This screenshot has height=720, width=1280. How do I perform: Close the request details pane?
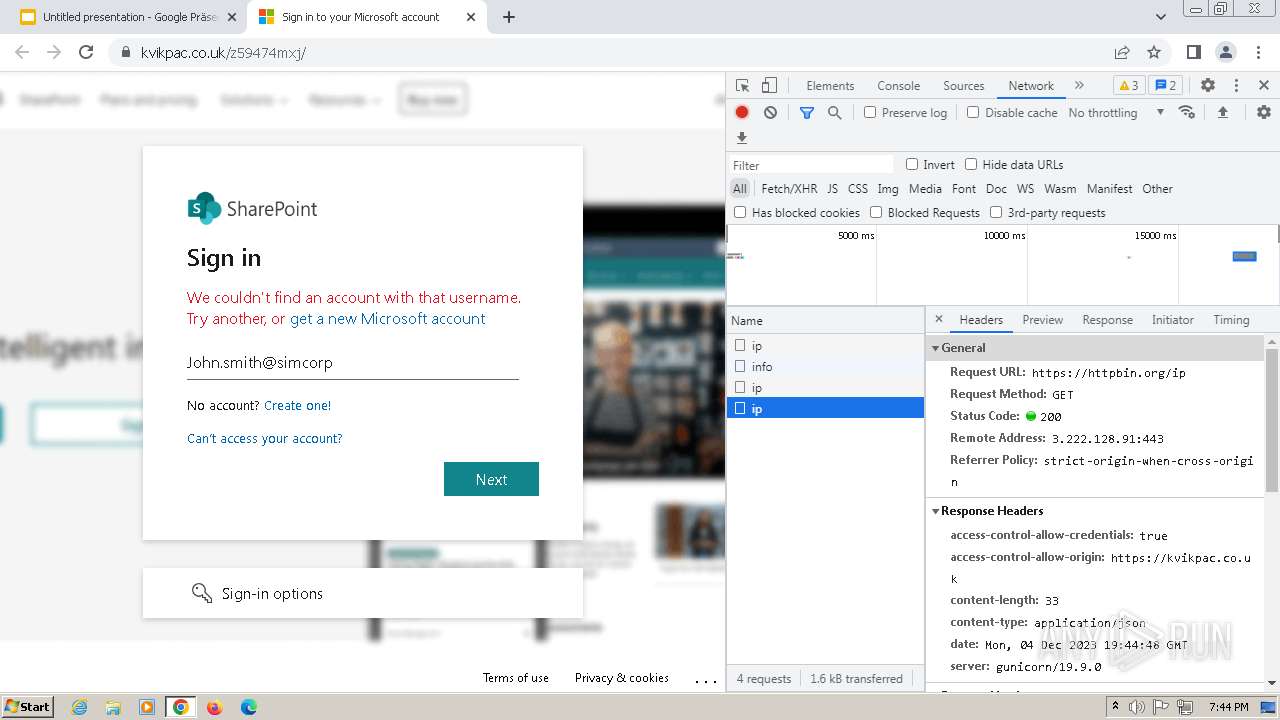click(x=938, y=320)
